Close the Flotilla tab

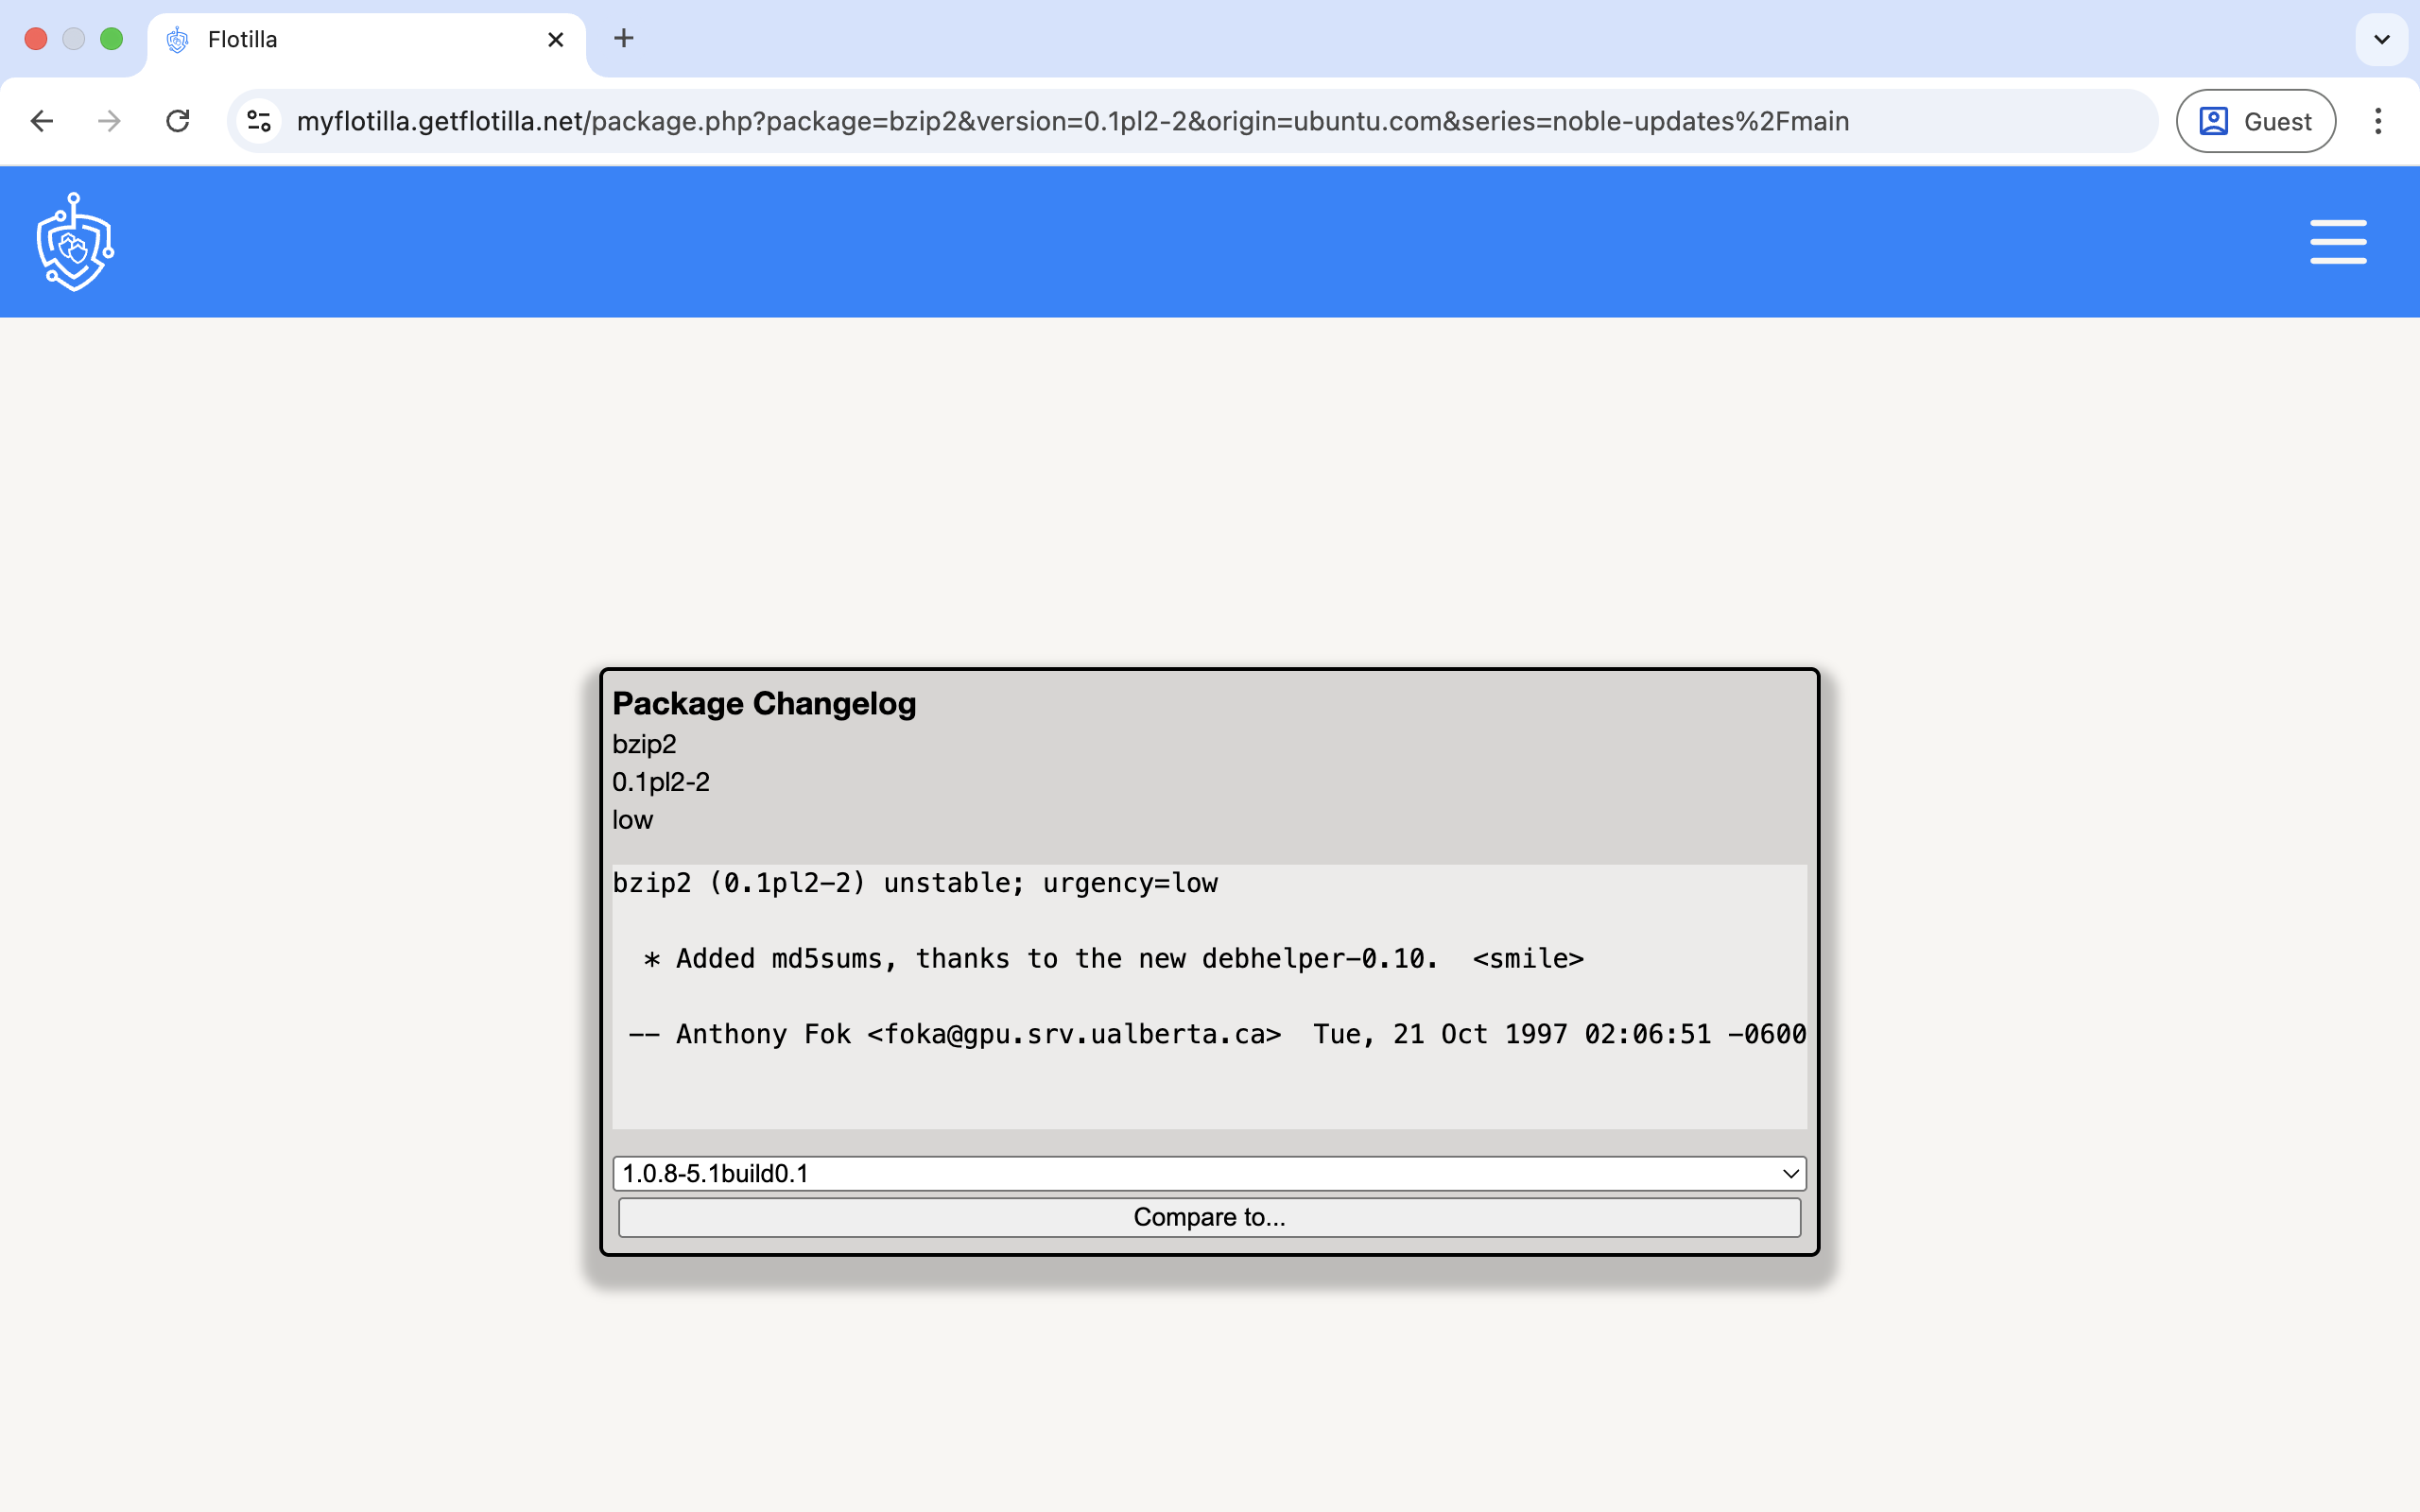tap(555, 39)
